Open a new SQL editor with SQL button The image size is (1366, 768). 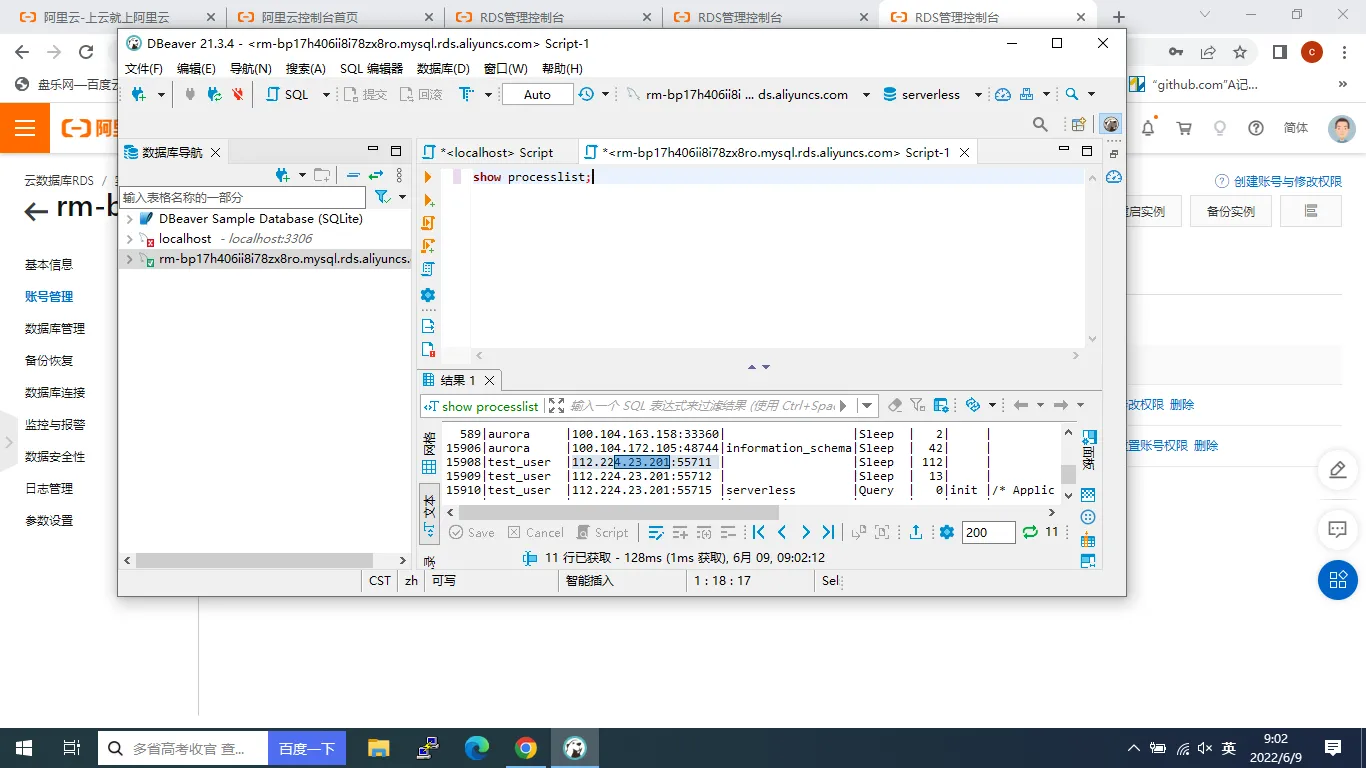(x=288, y=94)
